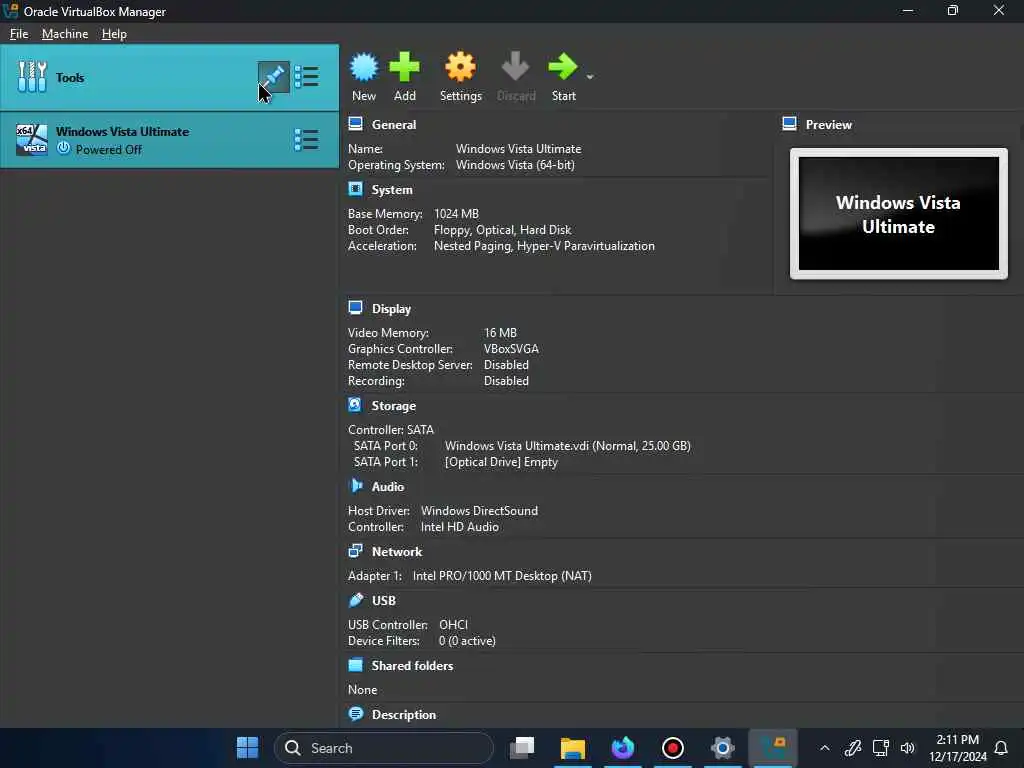Click the General section monitor icon
The height and width of the screenshot is (768, 1024).
355,123
